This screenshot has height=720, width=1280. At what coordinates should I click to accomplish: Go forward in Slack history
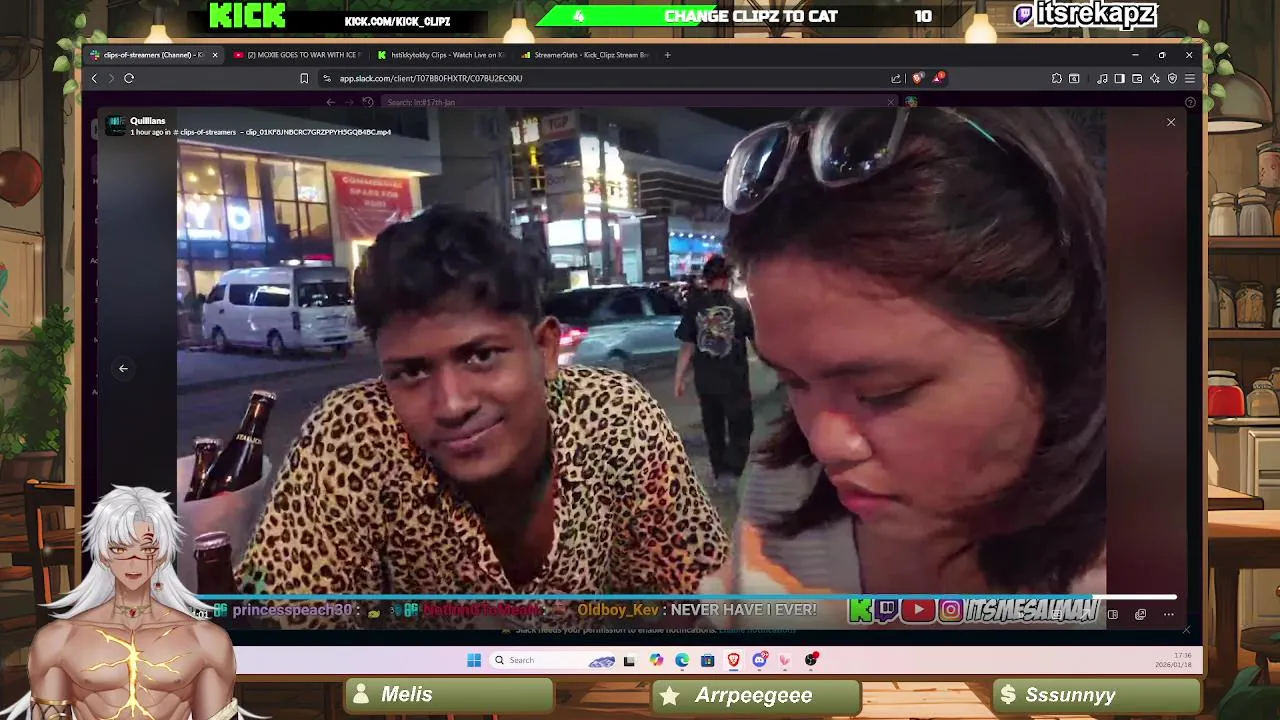tap(349, 102)
